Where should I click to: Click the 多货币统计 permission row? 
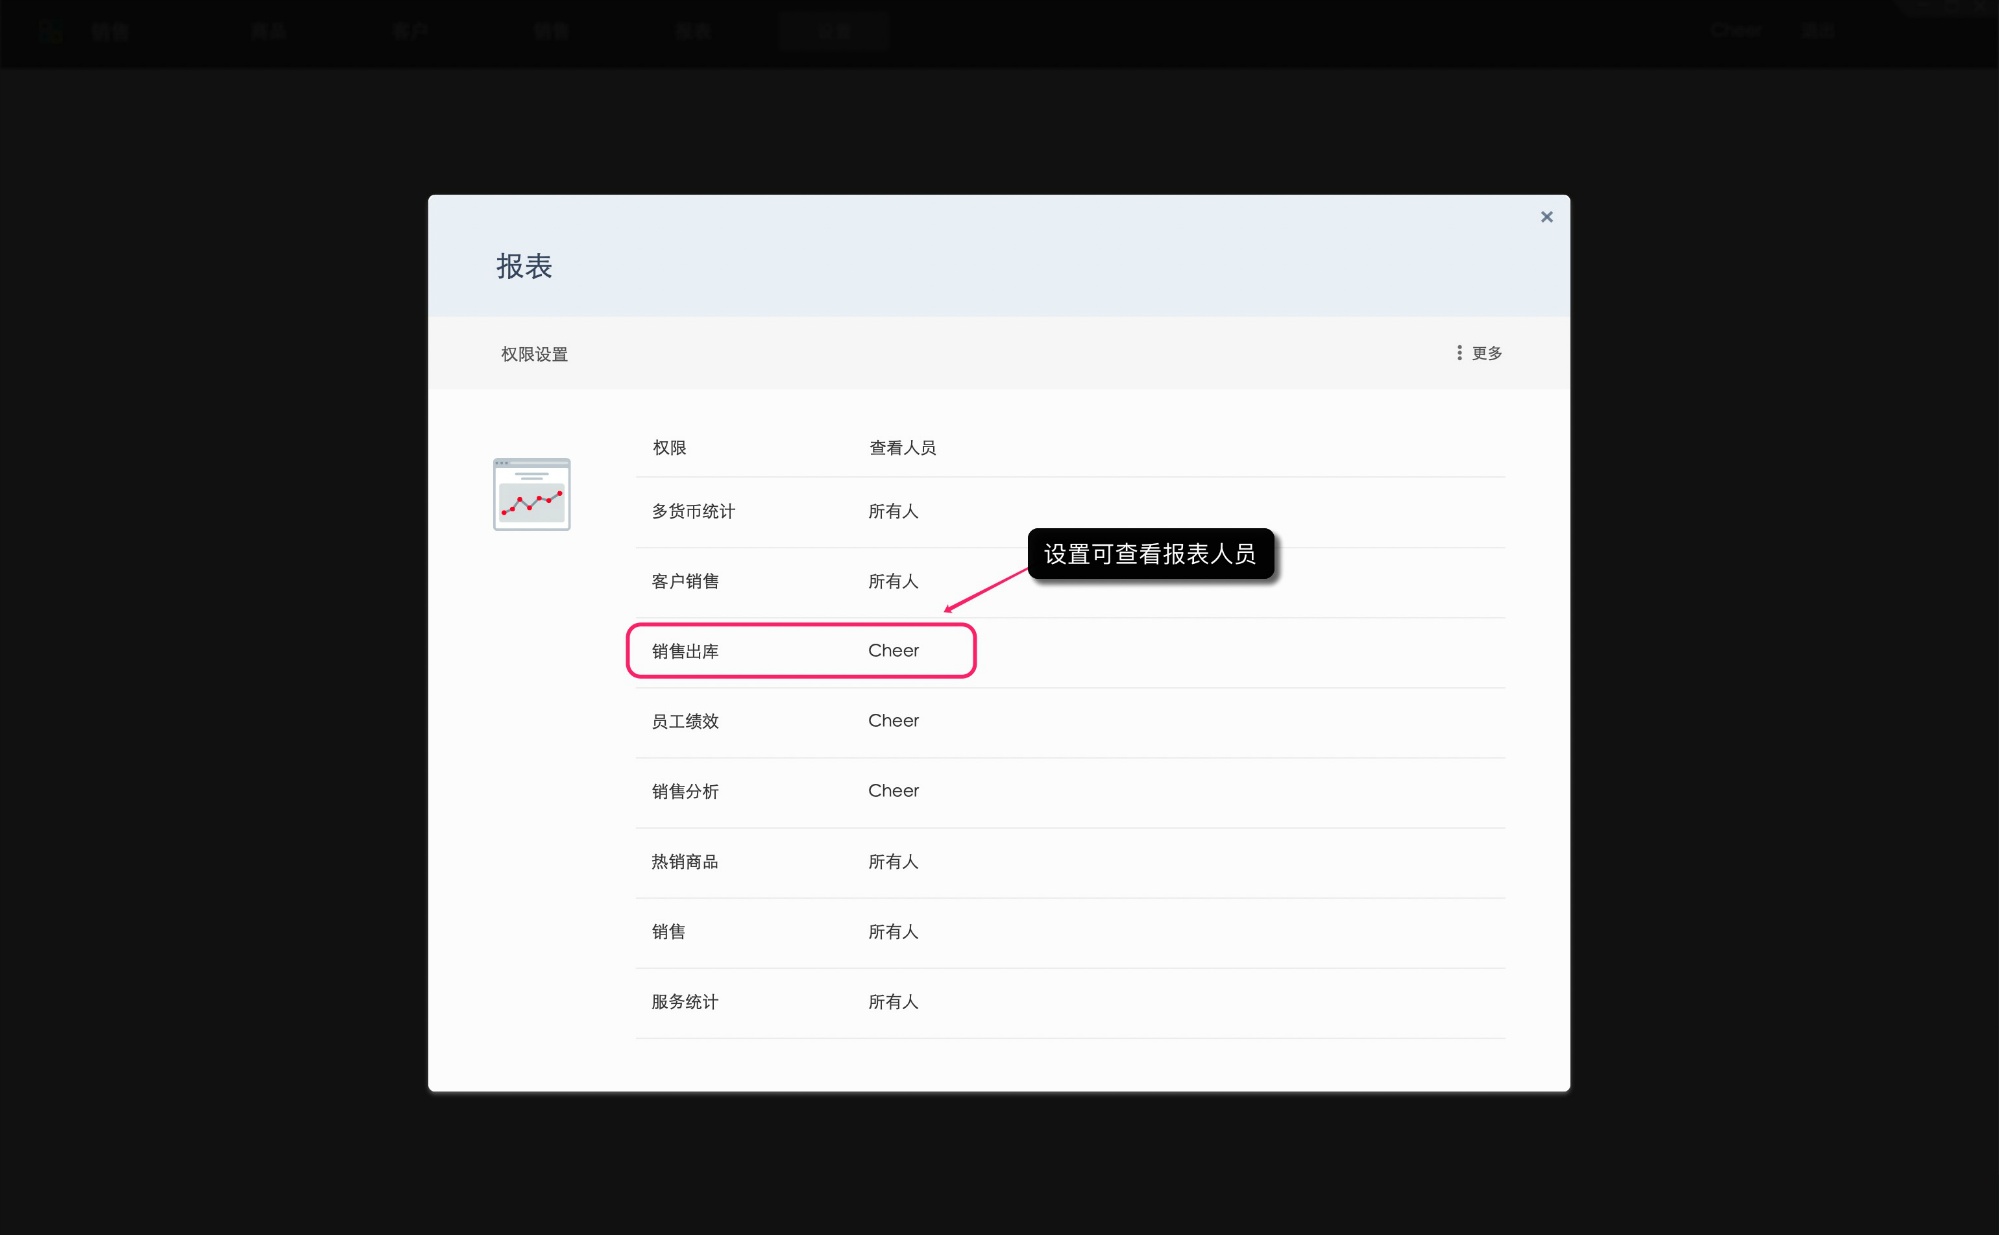point(1070,512)
